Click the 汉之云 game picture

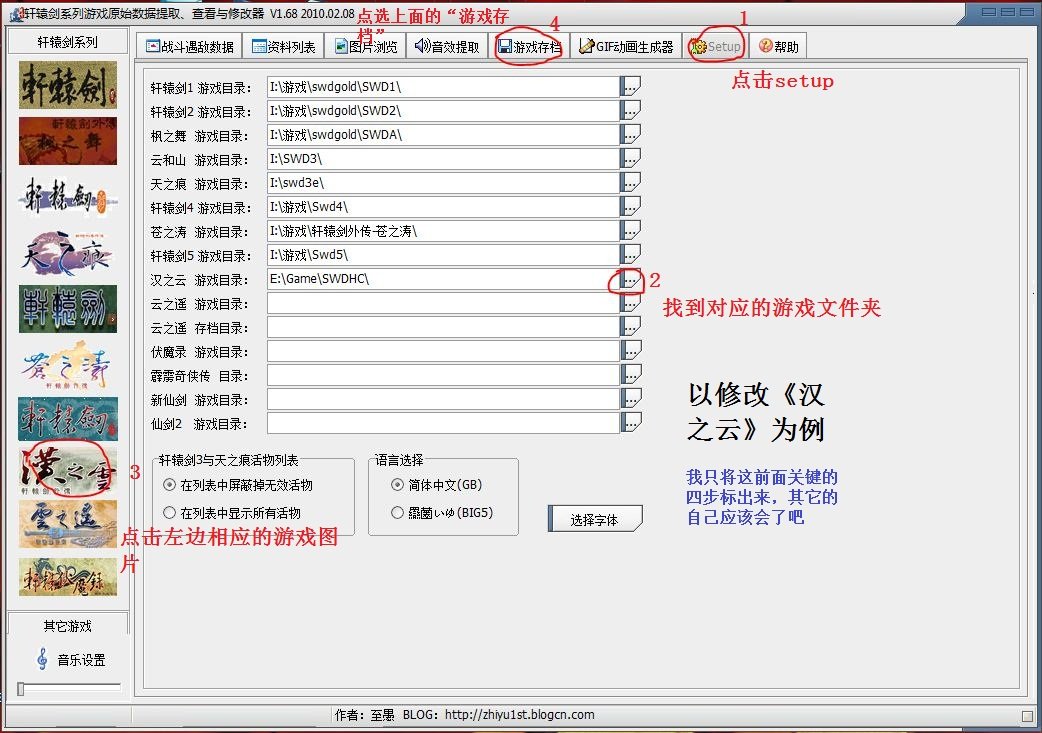click(67, 471)
